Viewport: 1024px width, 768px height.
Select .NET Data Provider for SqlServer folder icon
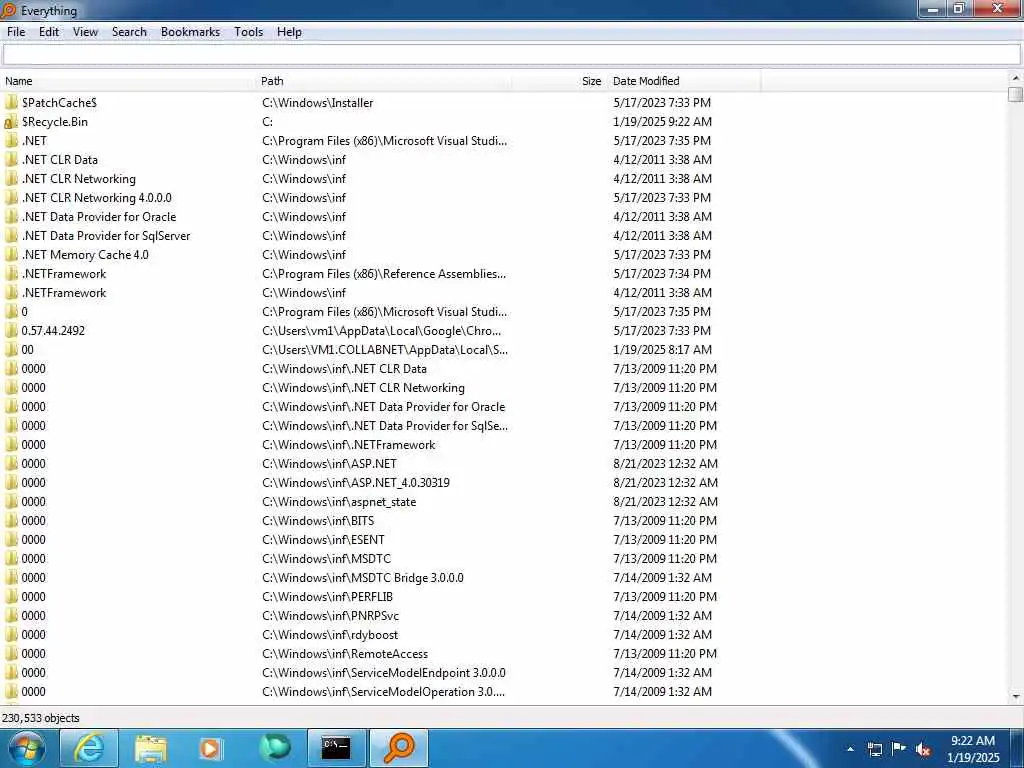[x=11, y=235]
